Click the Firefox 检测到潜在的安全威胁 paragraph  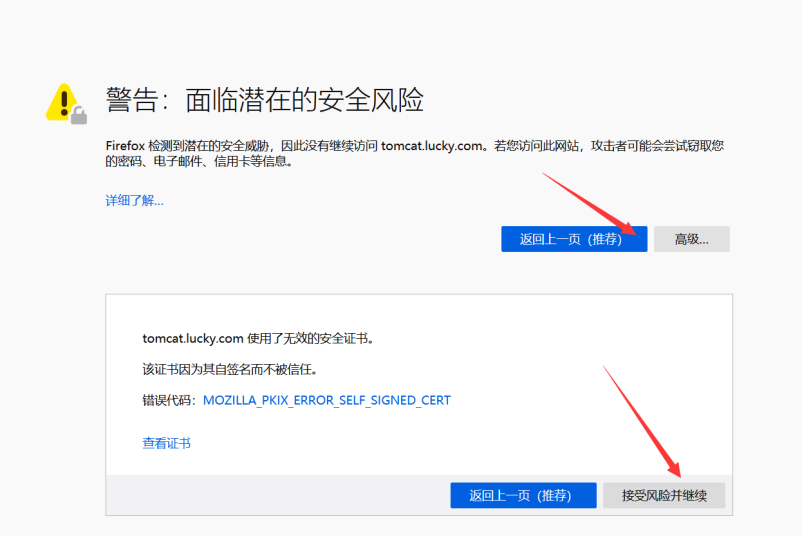click(415, 153)
